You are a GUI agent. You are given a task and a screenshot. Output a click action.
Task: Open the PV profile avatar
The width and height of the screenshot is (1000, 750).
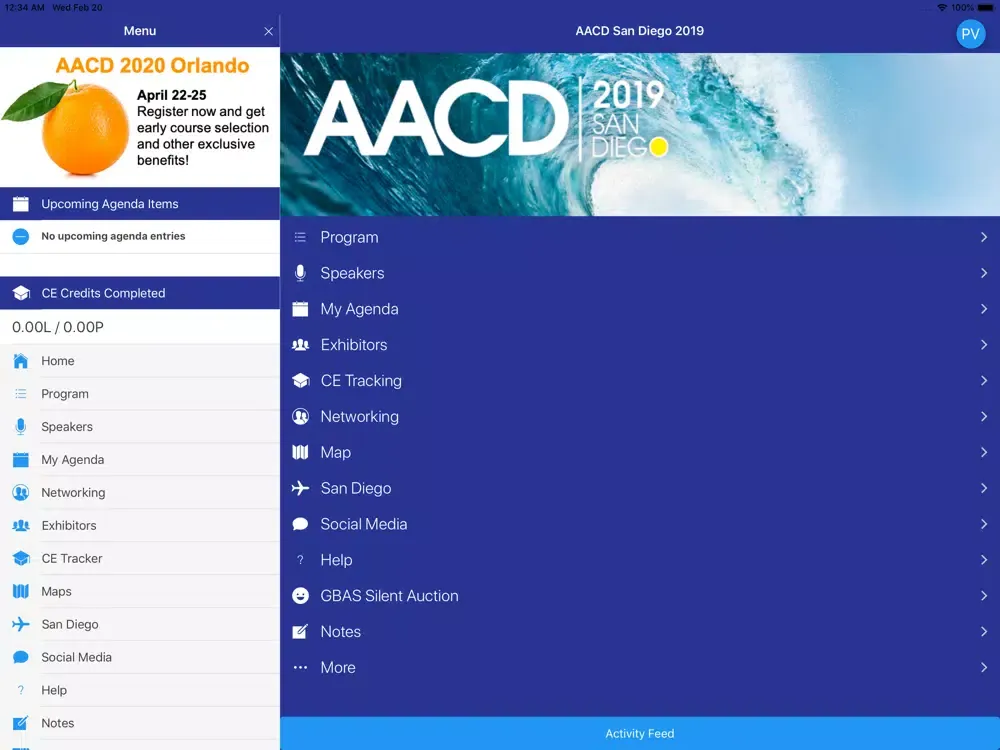click(x=970, y=33)
